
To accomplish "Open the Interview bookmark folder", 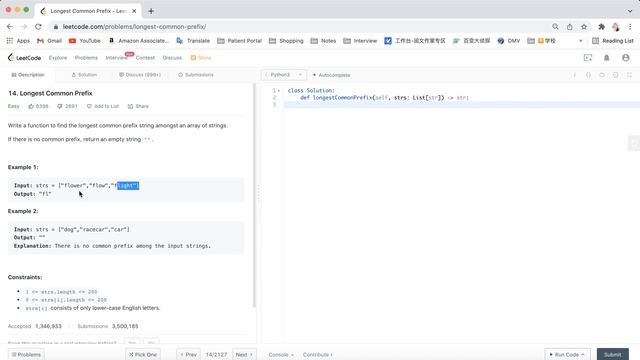I will click(x=360, y=41).
